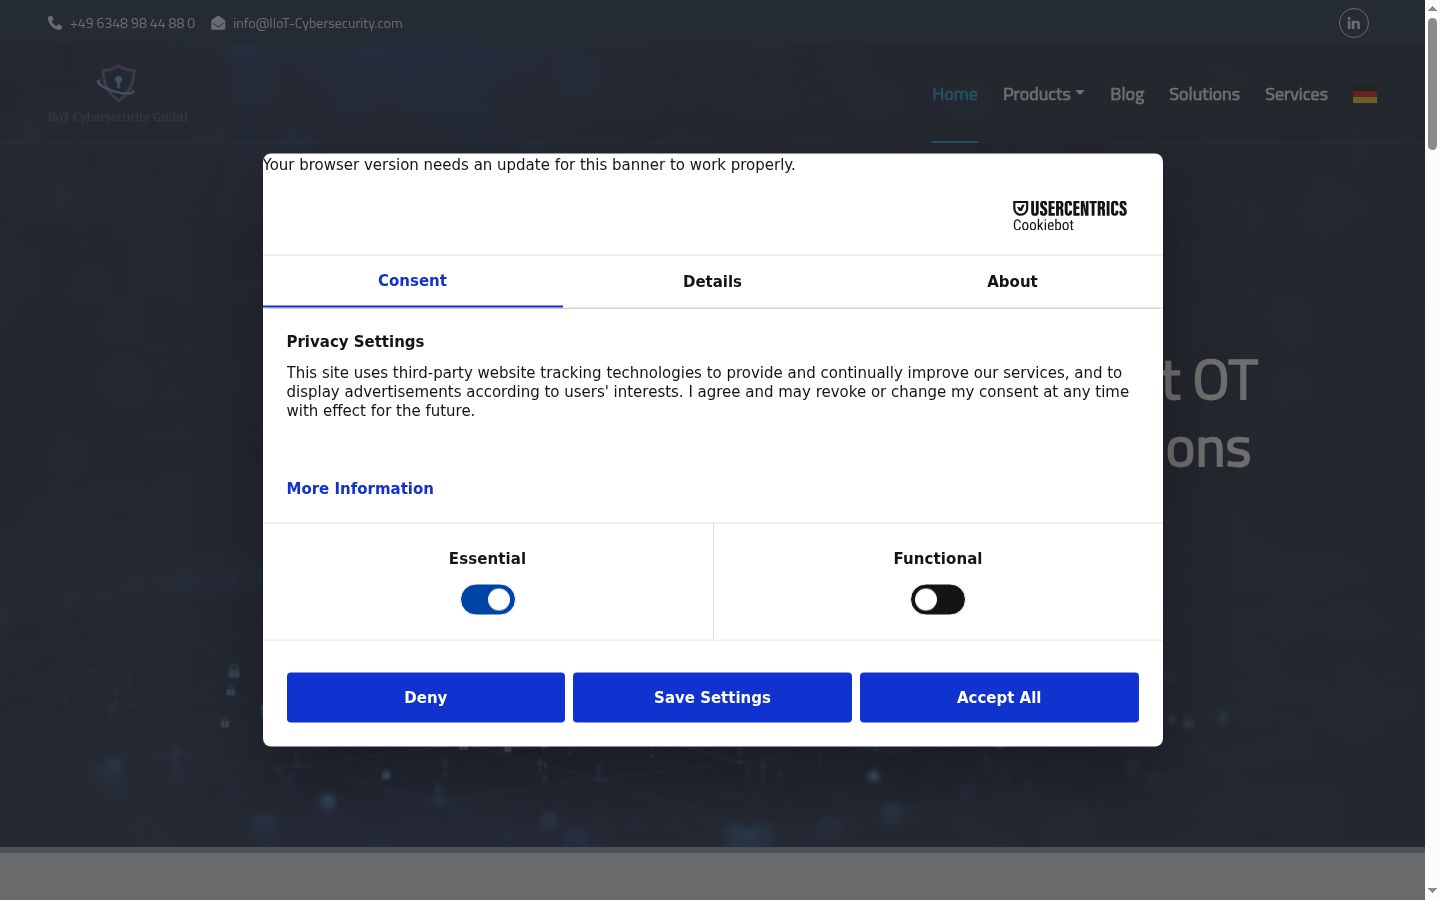Viewport: 1440px width, 900px height.
Task: Accept all cookies
Action: click(x=999, y=697)
